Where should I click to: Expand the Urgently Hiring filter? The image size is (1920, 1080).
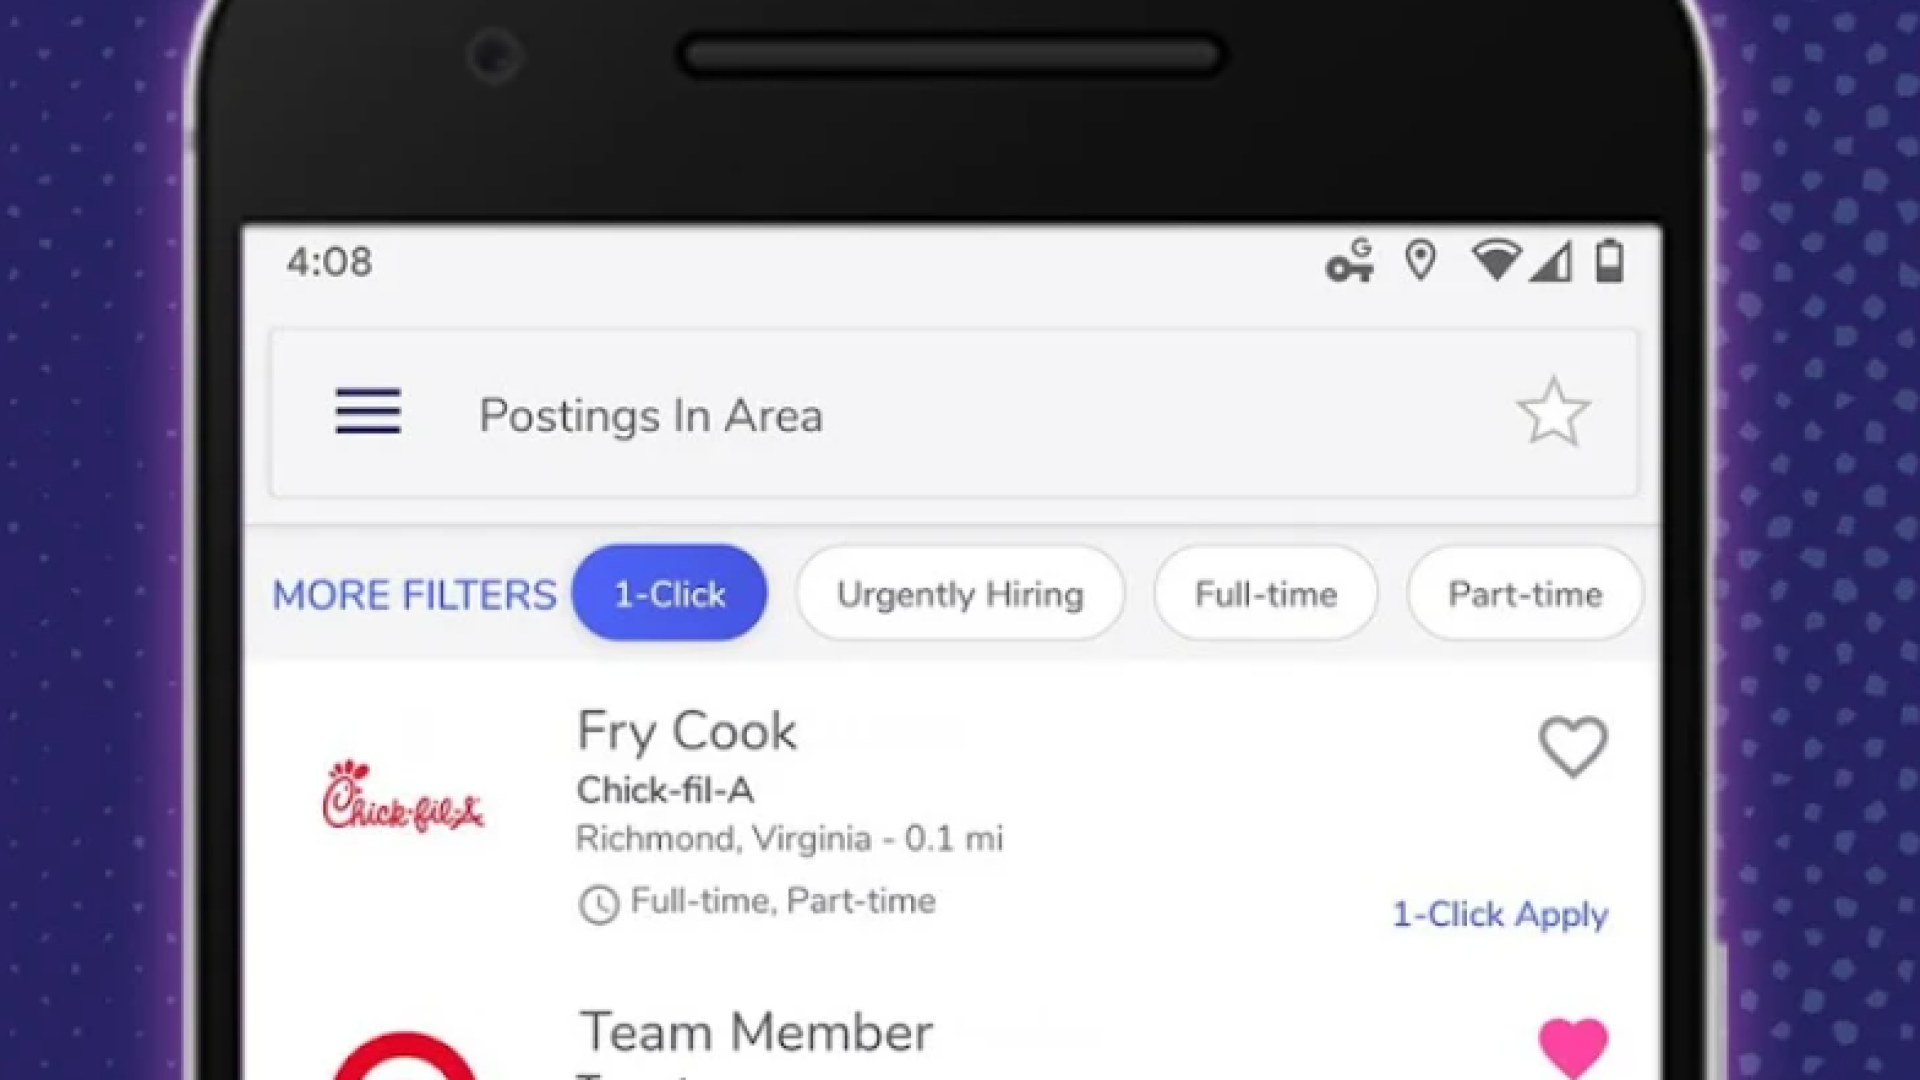[959, 593]
